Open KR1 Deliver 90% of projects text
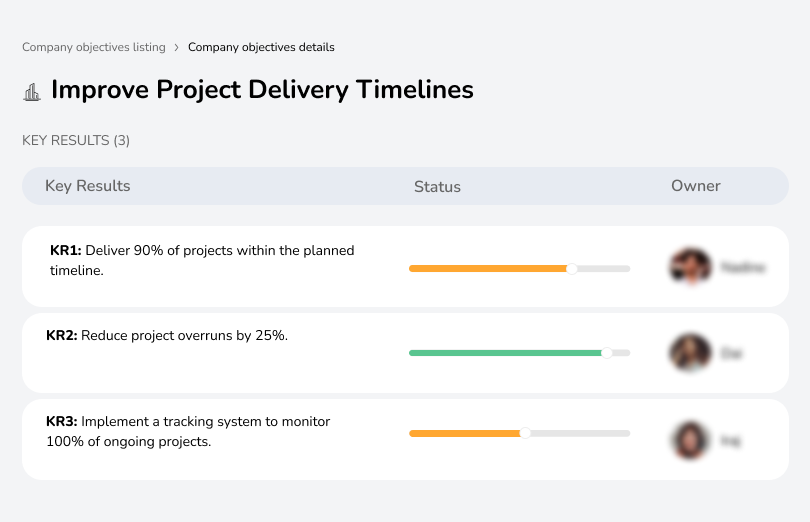Screen dimensions: 810x522 click(202, 260)
